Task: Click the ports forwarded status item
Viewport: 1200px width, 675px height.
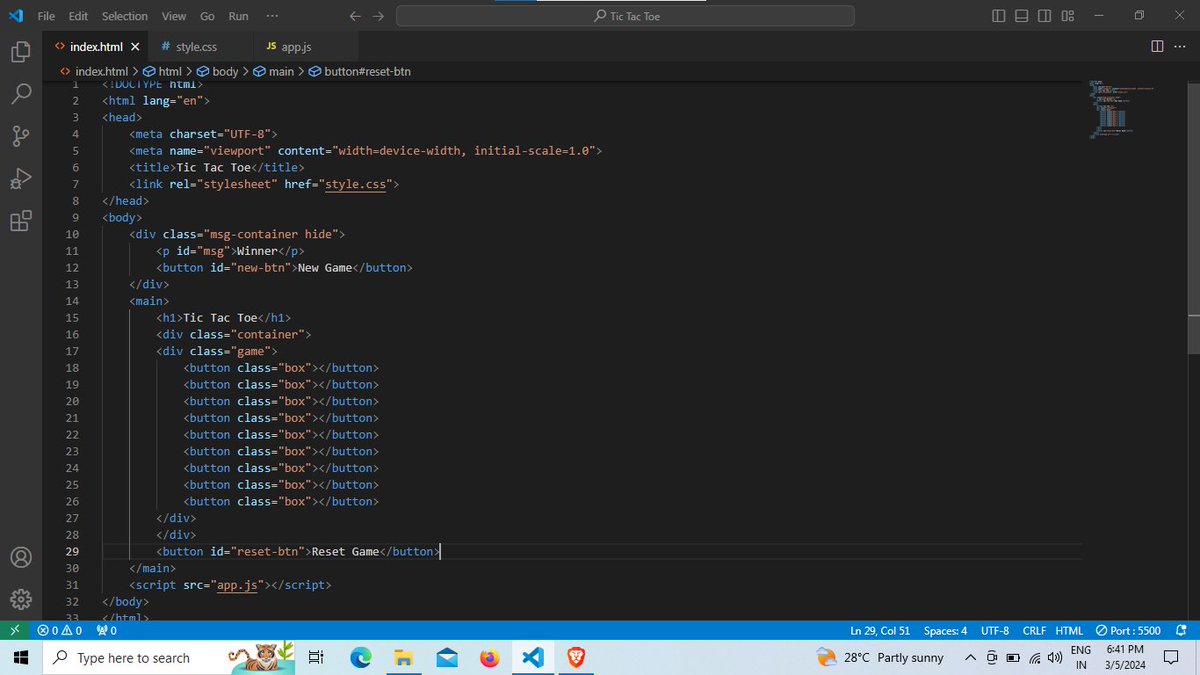Action: 107,631
